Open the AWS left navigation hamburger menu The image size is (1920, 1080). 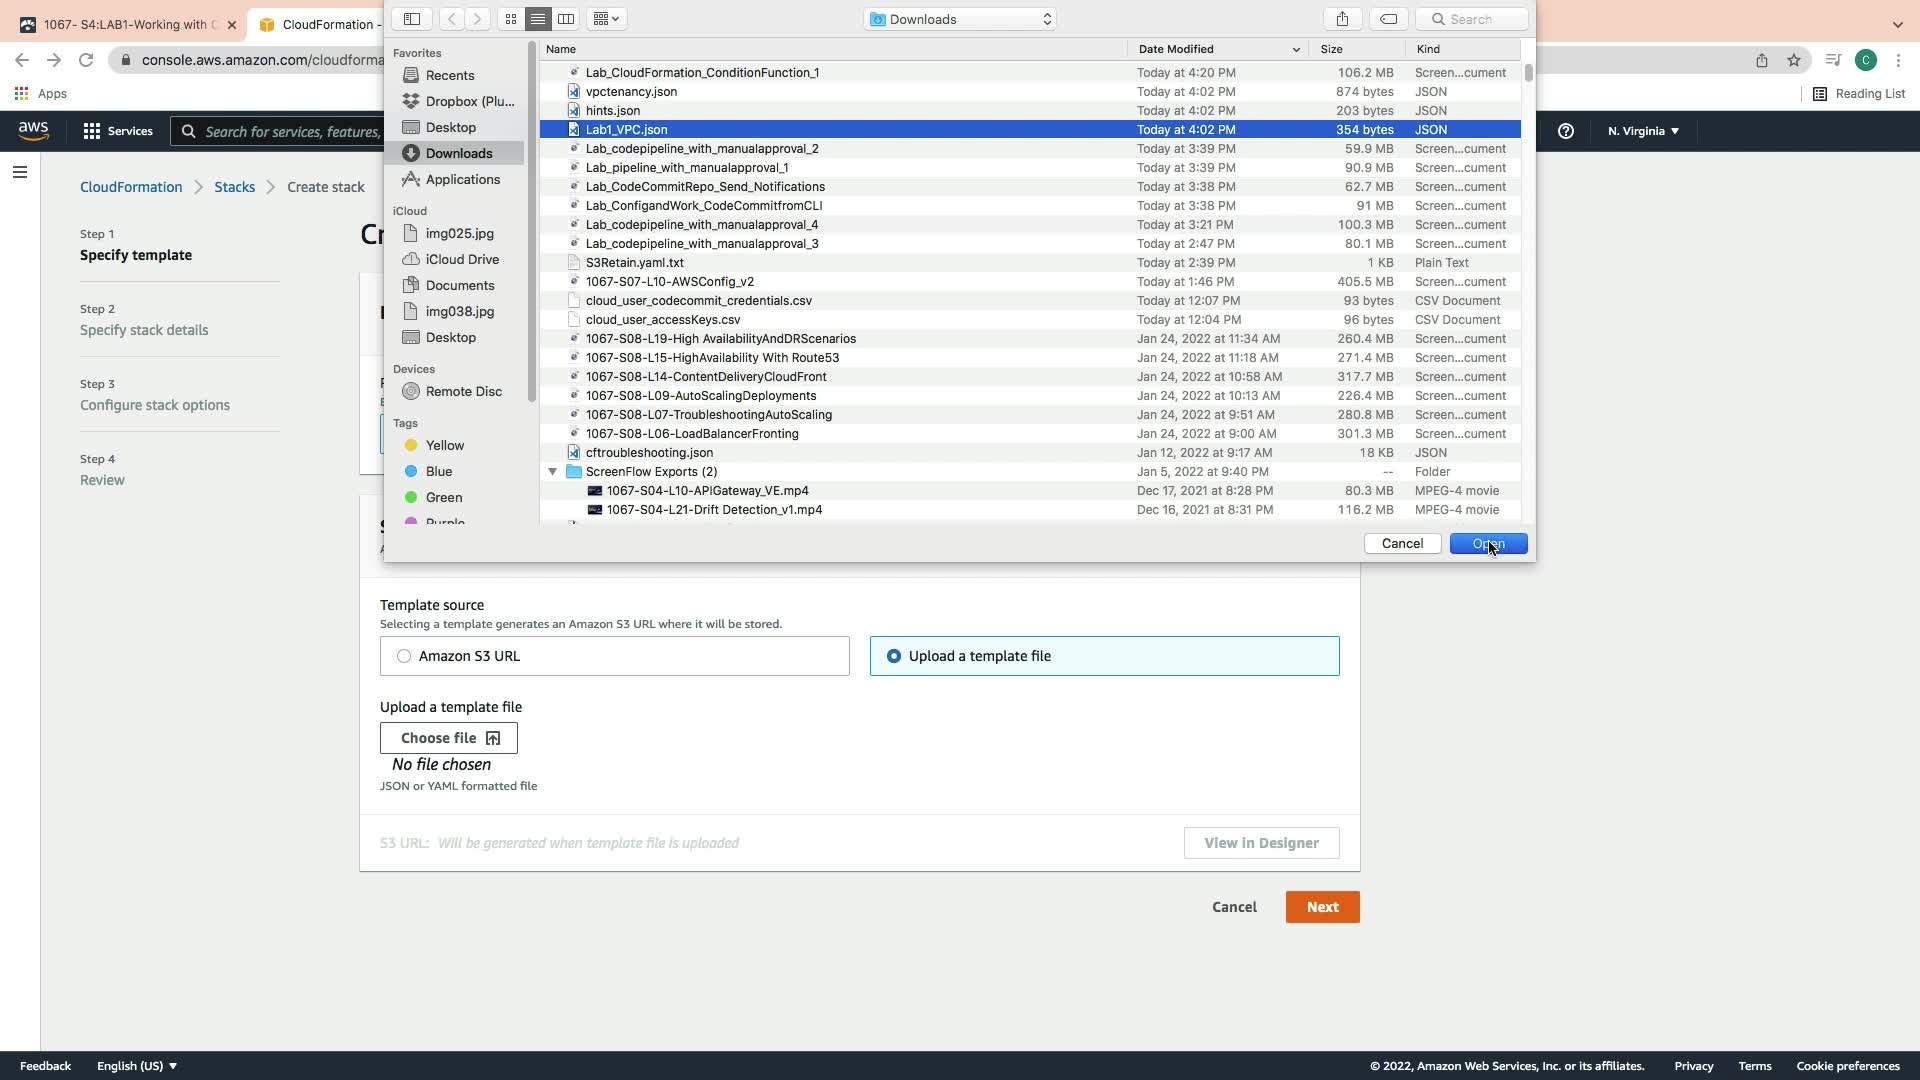pos(19,172)
